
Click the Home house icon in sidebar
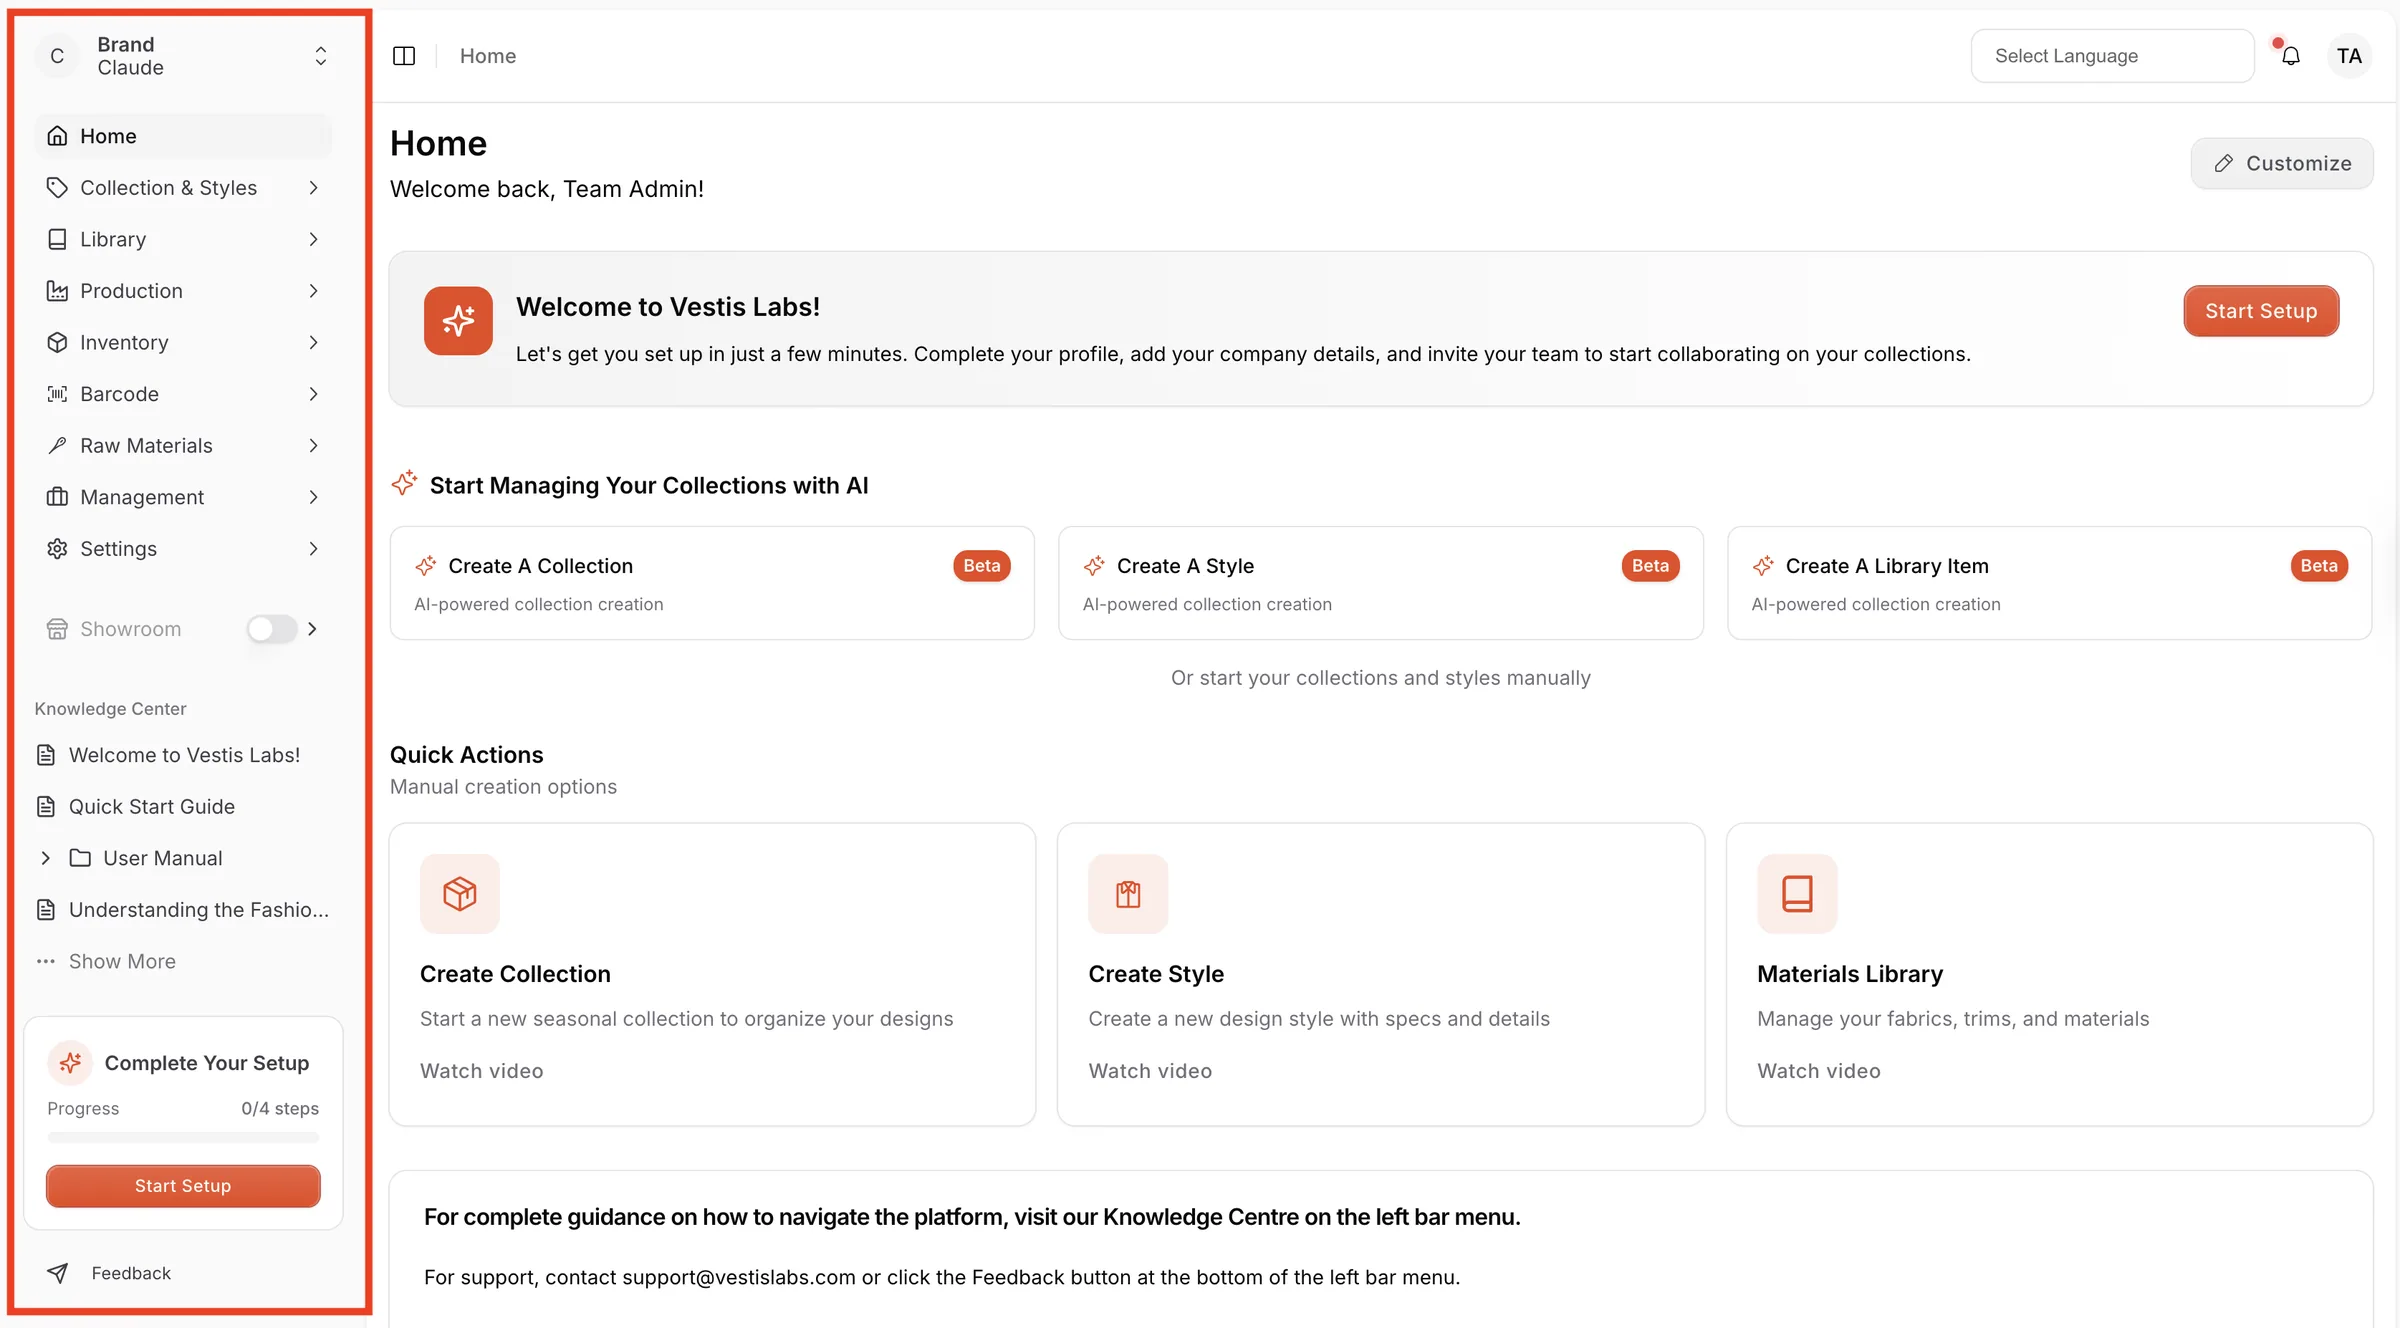[58, 136]
